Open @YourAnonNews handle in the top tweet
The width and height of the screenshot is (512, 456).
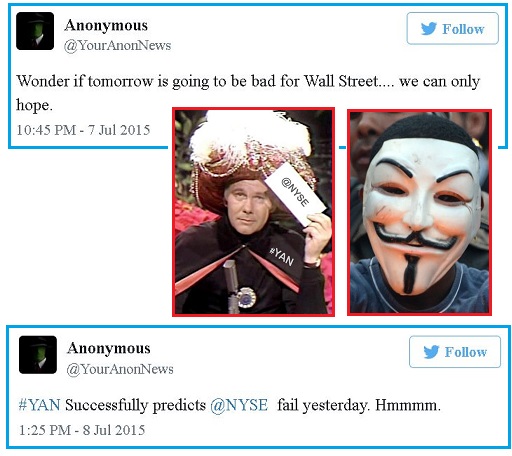pyautogui.click(x=117, y=45)
